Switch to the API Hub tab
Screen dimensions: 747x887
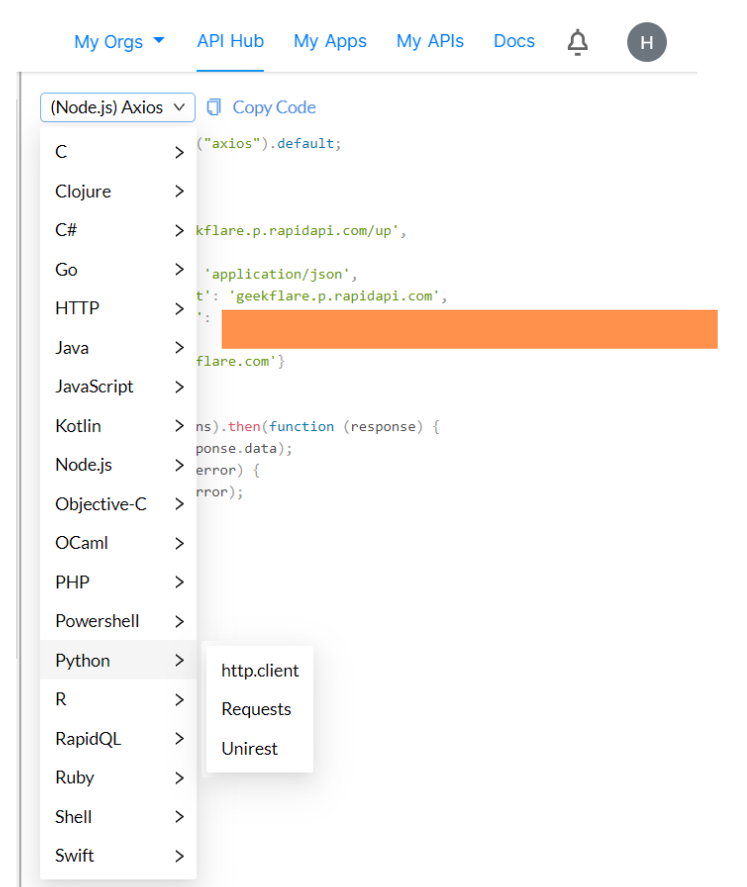click(230, 41)
